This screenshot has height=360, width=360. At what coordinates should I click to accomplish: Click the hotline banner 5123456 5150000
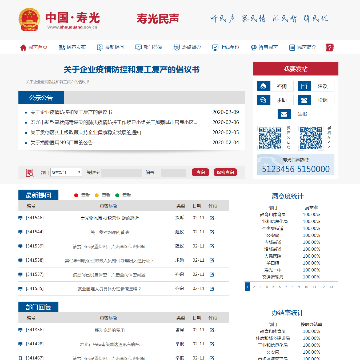click(x=295, y=165)
